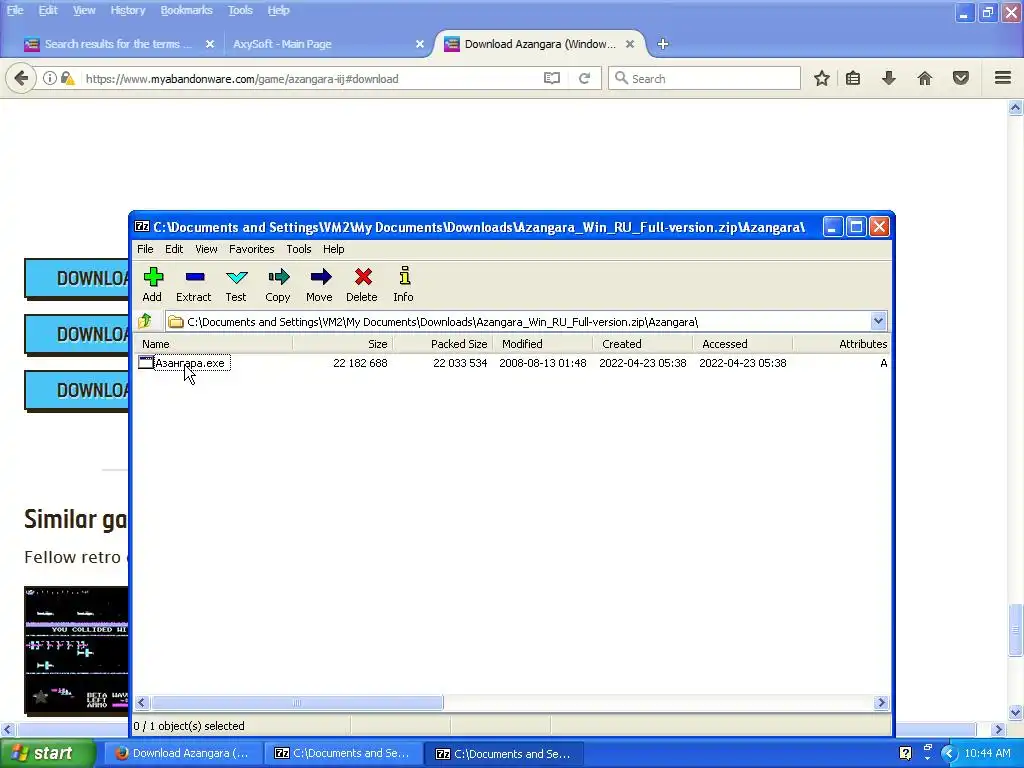Open Firefox Bookmarks menu

click(186, 10)
